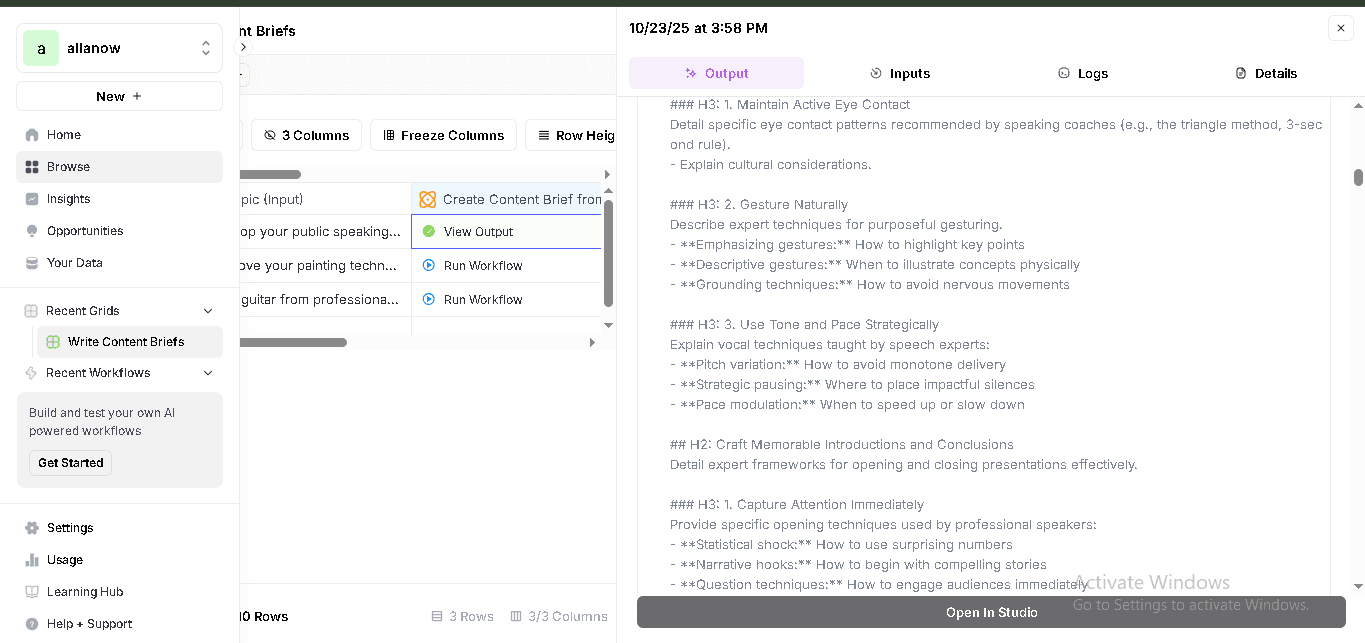Click the Insights sidebar icon
Screen dimensions: 1365x643
(32, 199)
